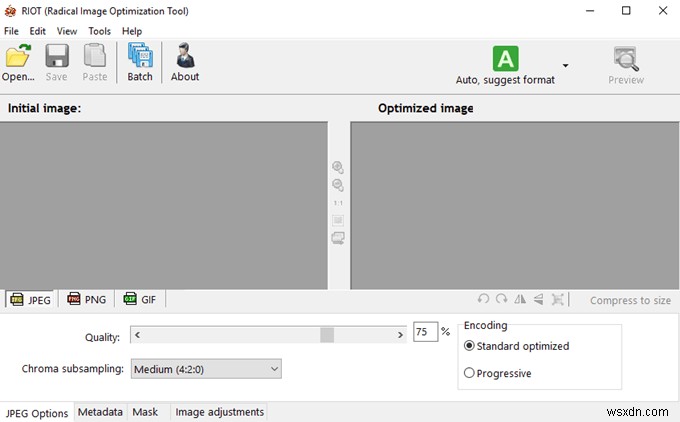
Task: Click the Optimized image preview pane
Action: coord(515,205)
